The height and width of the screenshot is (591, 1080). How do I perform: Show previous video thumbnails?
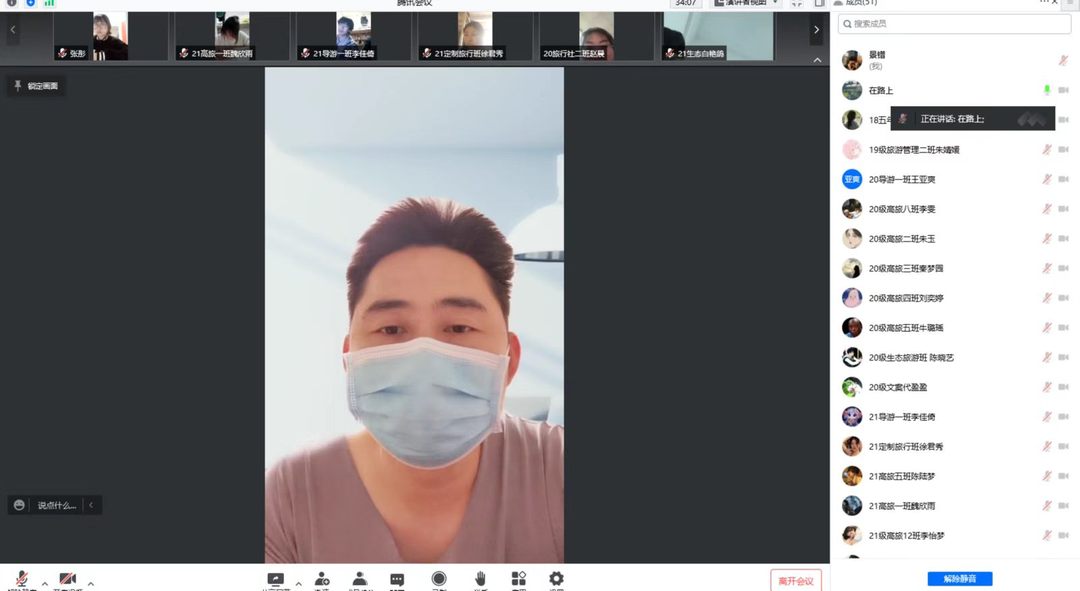tap(12, 30)
